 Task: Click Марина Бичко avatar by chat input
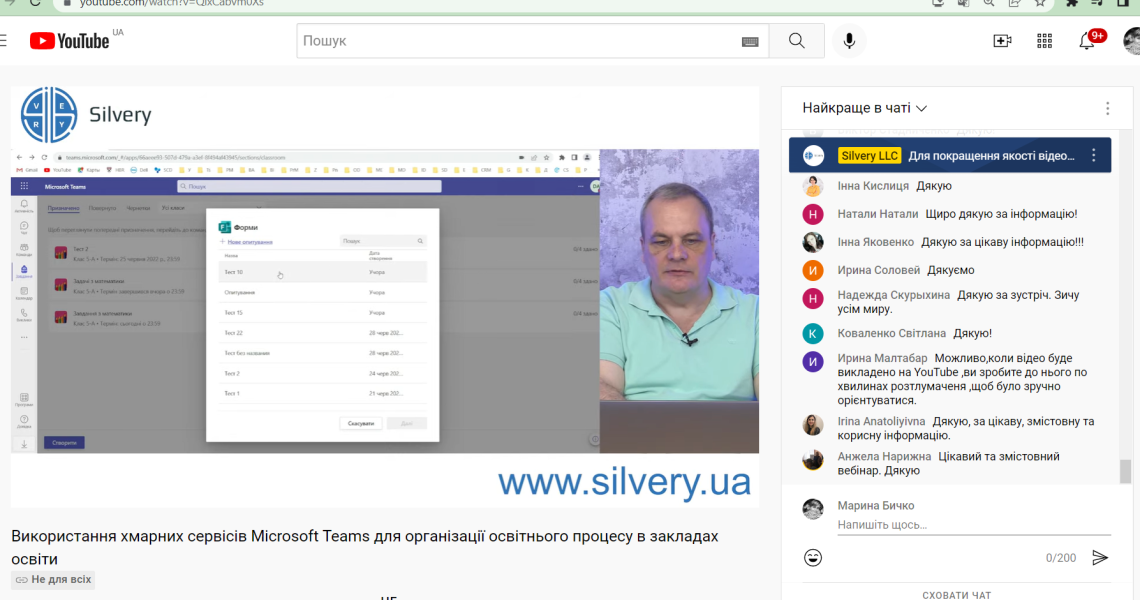(x=813, y=509)
